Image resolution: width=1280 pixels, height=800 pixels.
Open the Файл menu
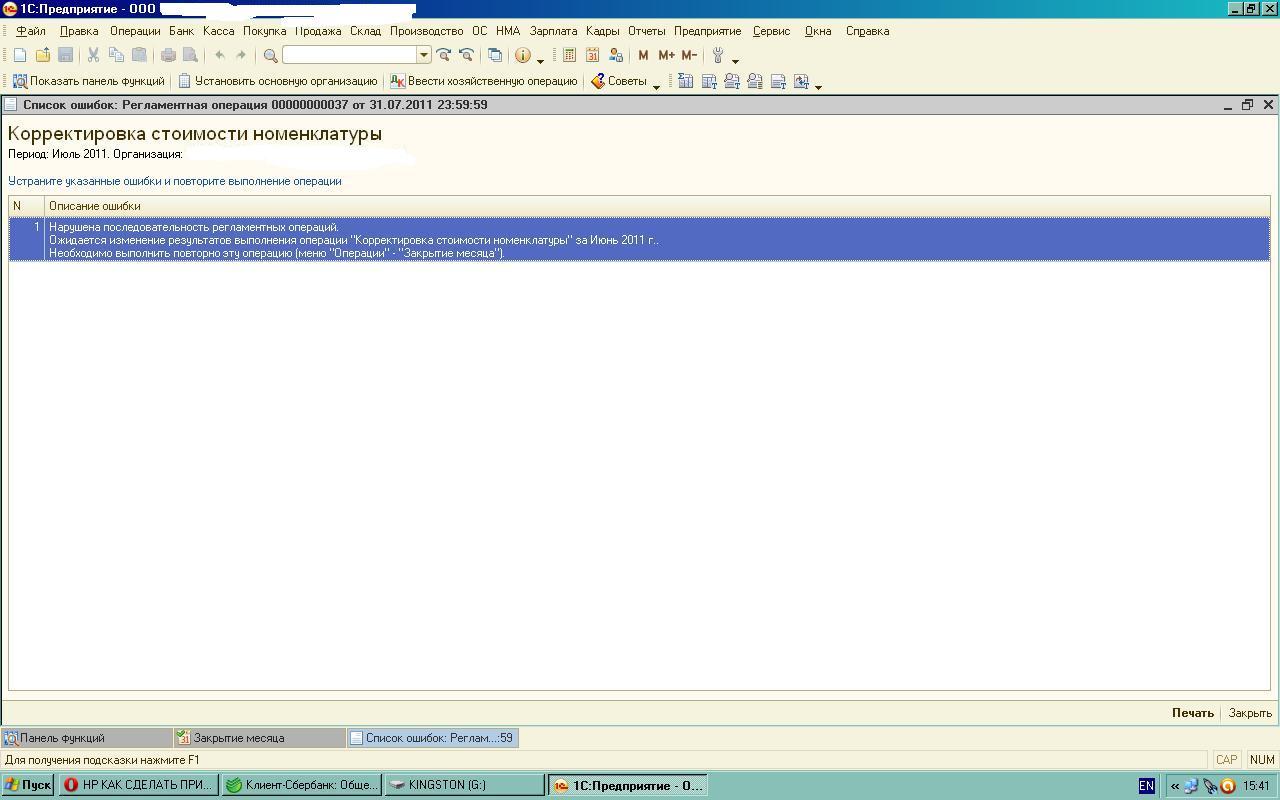(31, 31)
